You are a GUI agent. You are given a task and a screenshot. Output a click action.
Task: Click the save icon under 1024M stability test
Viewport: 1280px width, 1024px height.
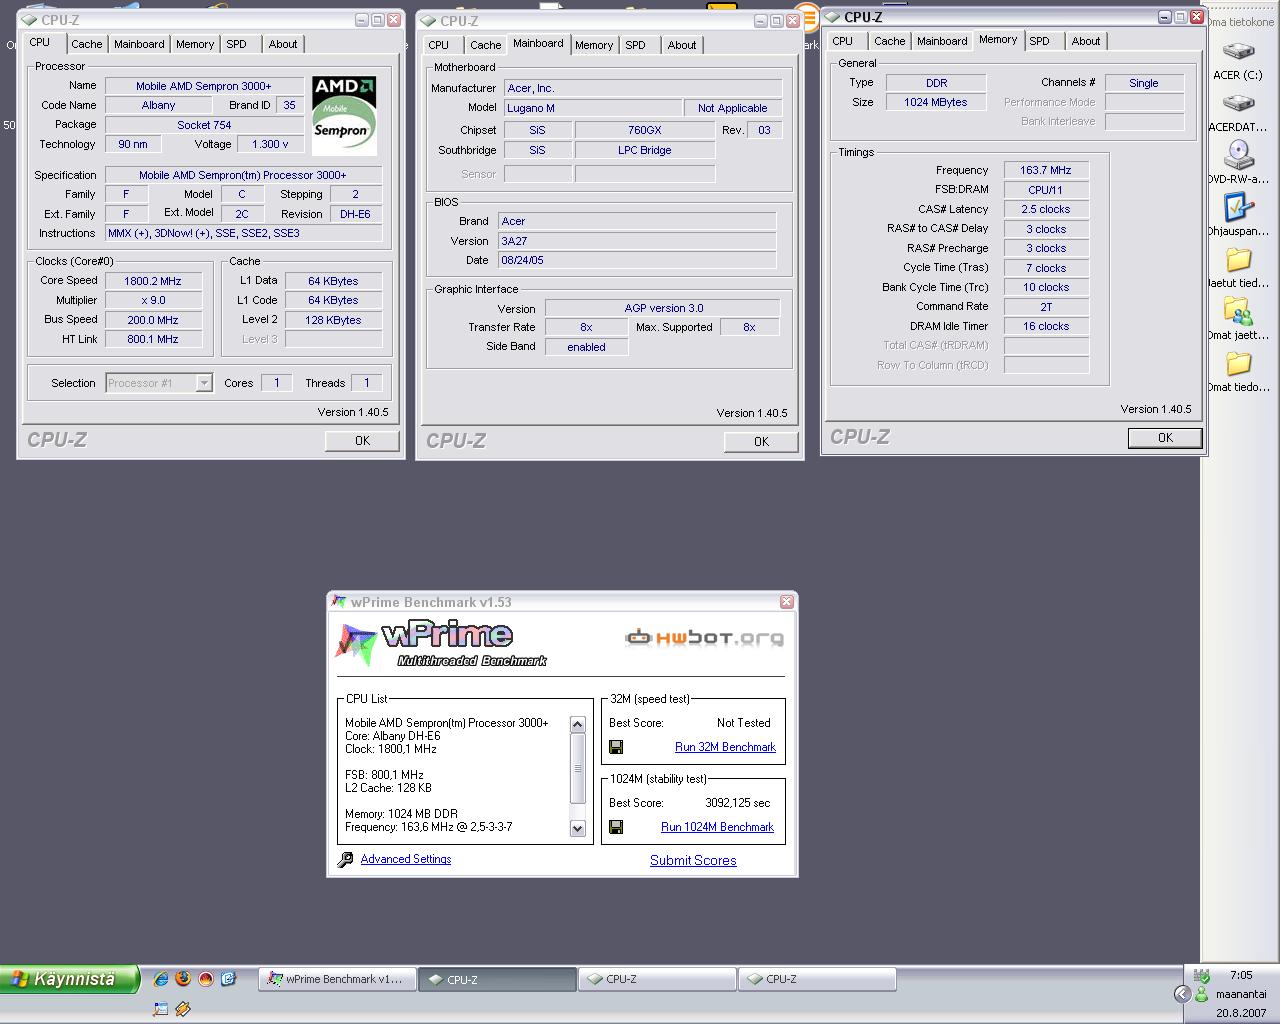[616, 827]
